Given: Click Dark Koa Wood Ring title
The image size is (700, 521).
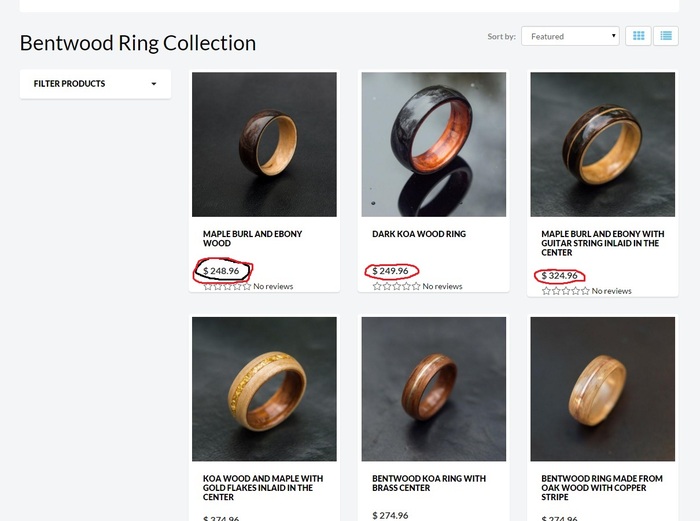Looking at the screenshot, I should 418,234.
